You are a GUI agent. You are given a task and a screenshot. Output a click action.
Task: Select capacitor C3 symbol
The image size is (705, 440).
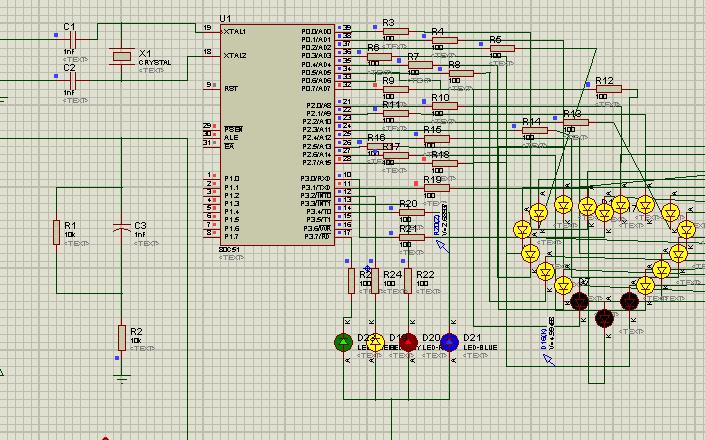click(122, 228)
